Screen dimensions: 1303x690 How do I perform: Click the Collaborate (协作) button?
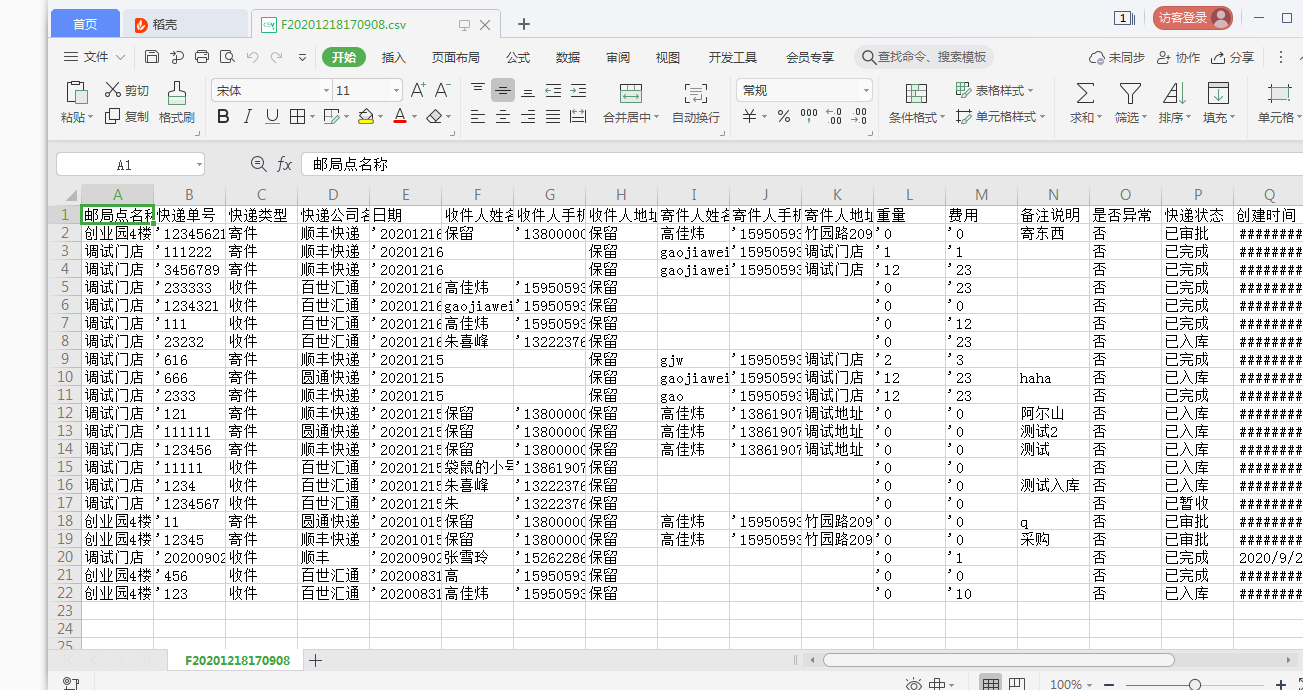pos(1178,58)
